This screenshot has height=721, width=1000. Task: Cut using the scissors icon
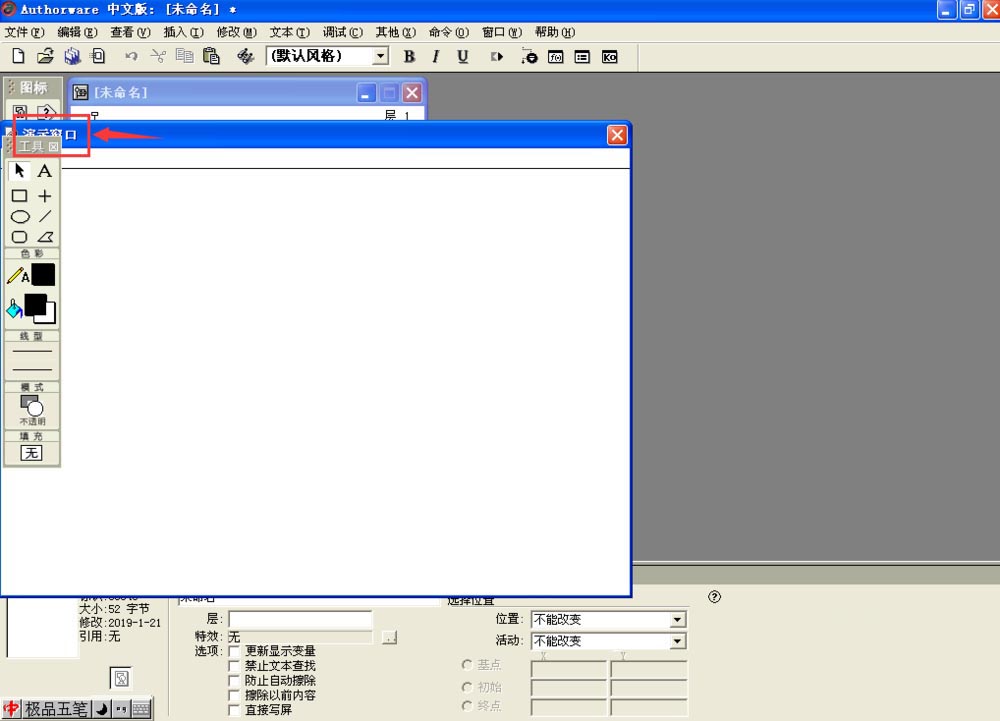[158, 56]
